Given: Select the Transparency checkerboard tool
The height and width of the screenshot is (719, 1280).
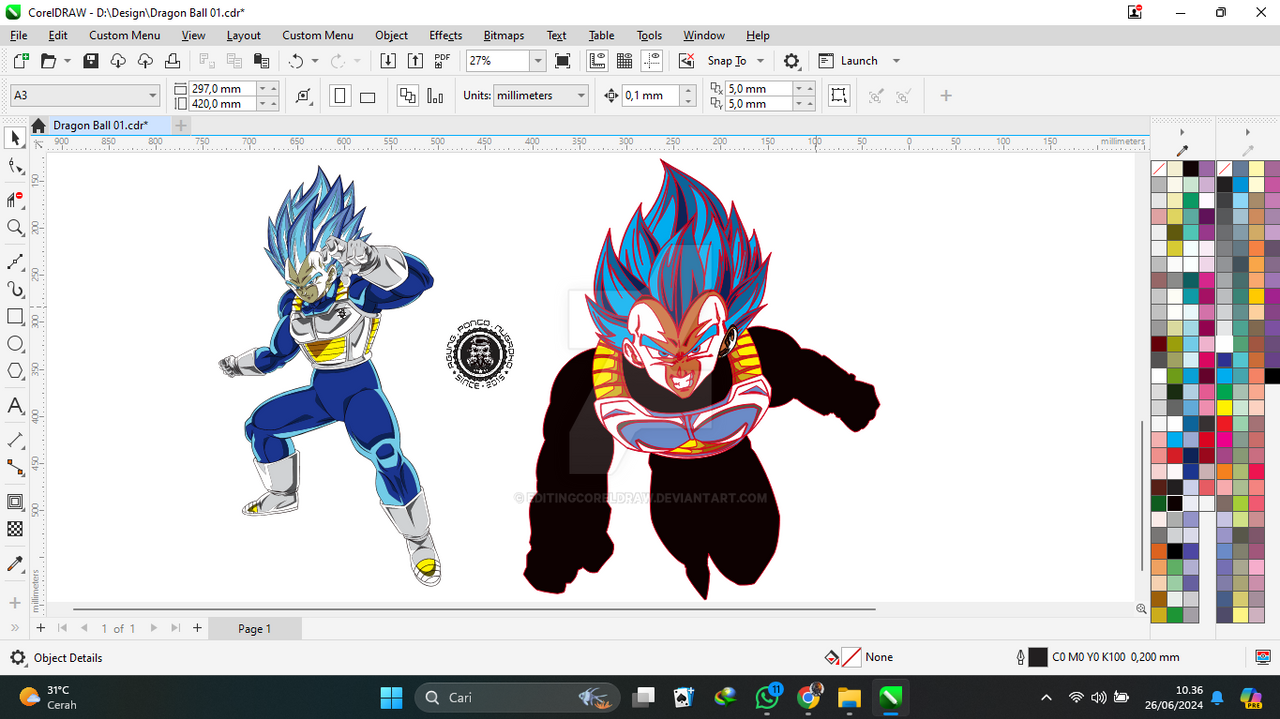Looking at the screenshot, I should tap(15, 529).
